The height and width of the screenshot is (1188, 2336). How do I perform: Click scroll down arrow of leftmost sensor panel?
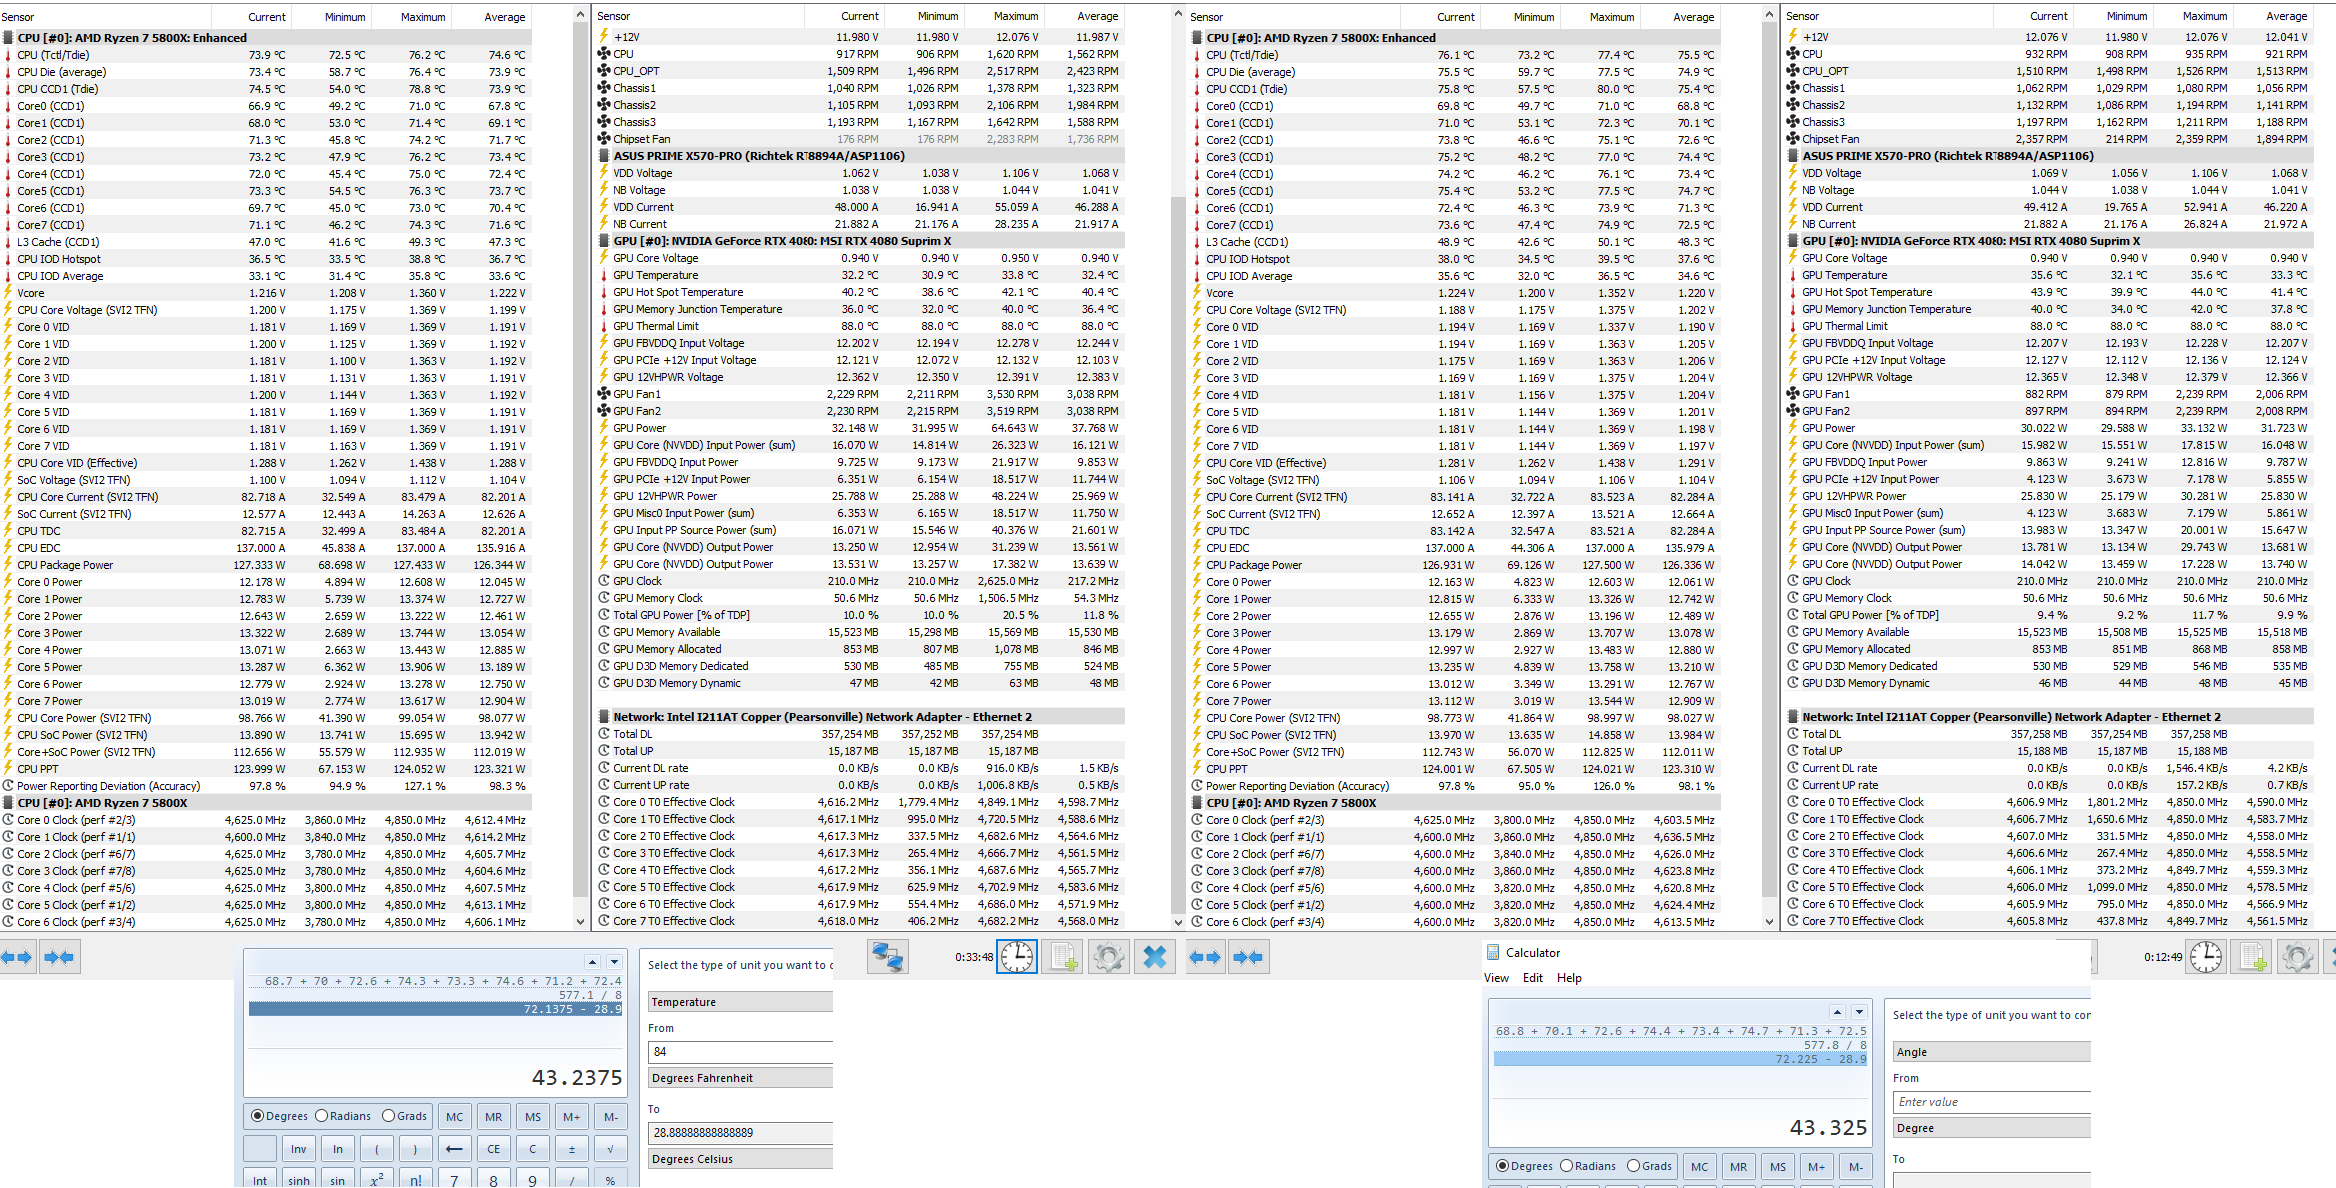580,922
